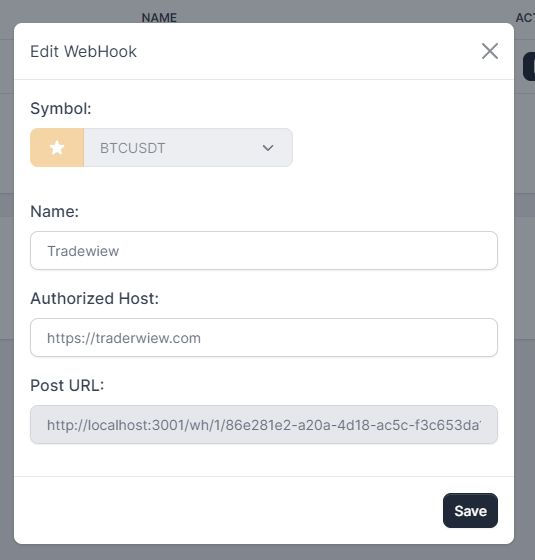Click the https://traderwiew.com host text
Viewport: 535px width, 560px height.
pos(124,338)
